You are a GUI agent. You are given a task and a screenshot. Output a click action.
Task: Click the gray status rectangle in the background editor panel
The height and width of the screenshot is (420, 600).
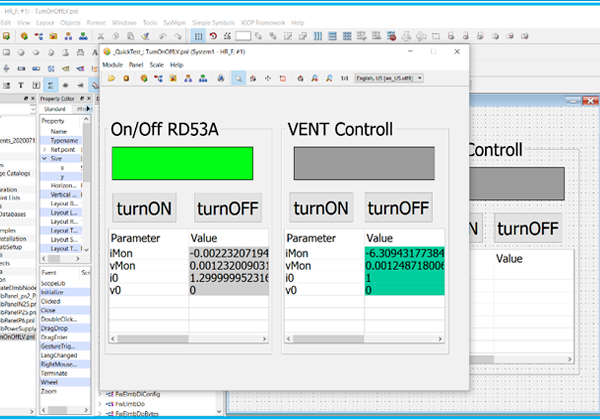(x=517, y=184)
